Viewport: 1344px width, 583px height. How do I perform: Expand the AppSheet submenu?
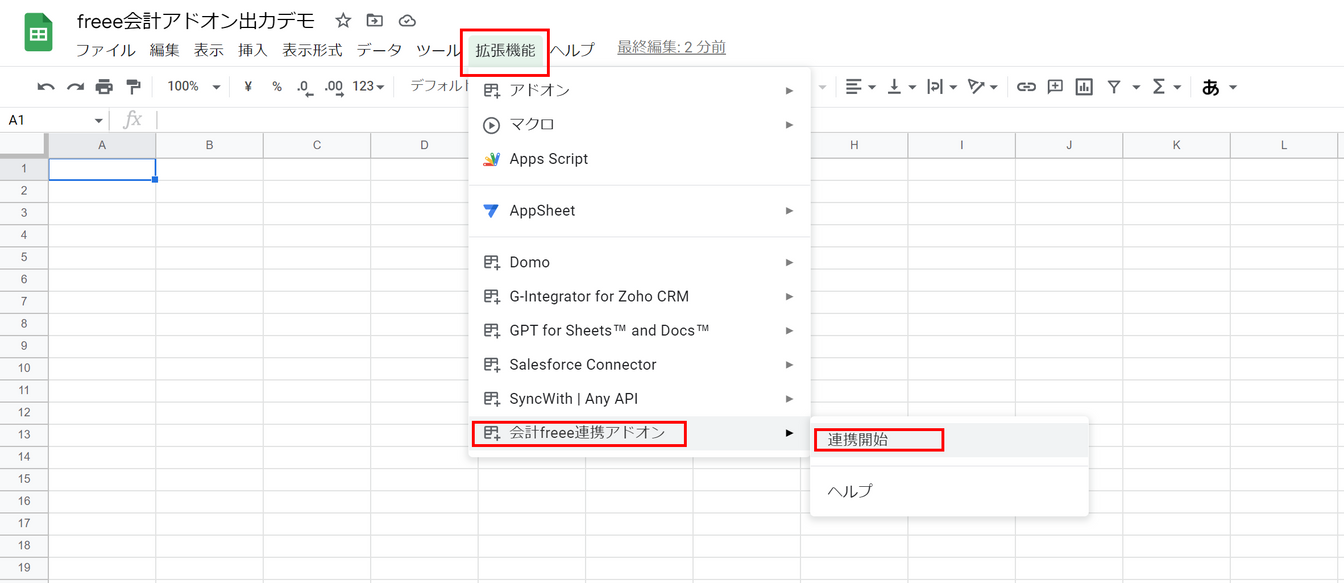pyautogui.click(x=639, y=211)
